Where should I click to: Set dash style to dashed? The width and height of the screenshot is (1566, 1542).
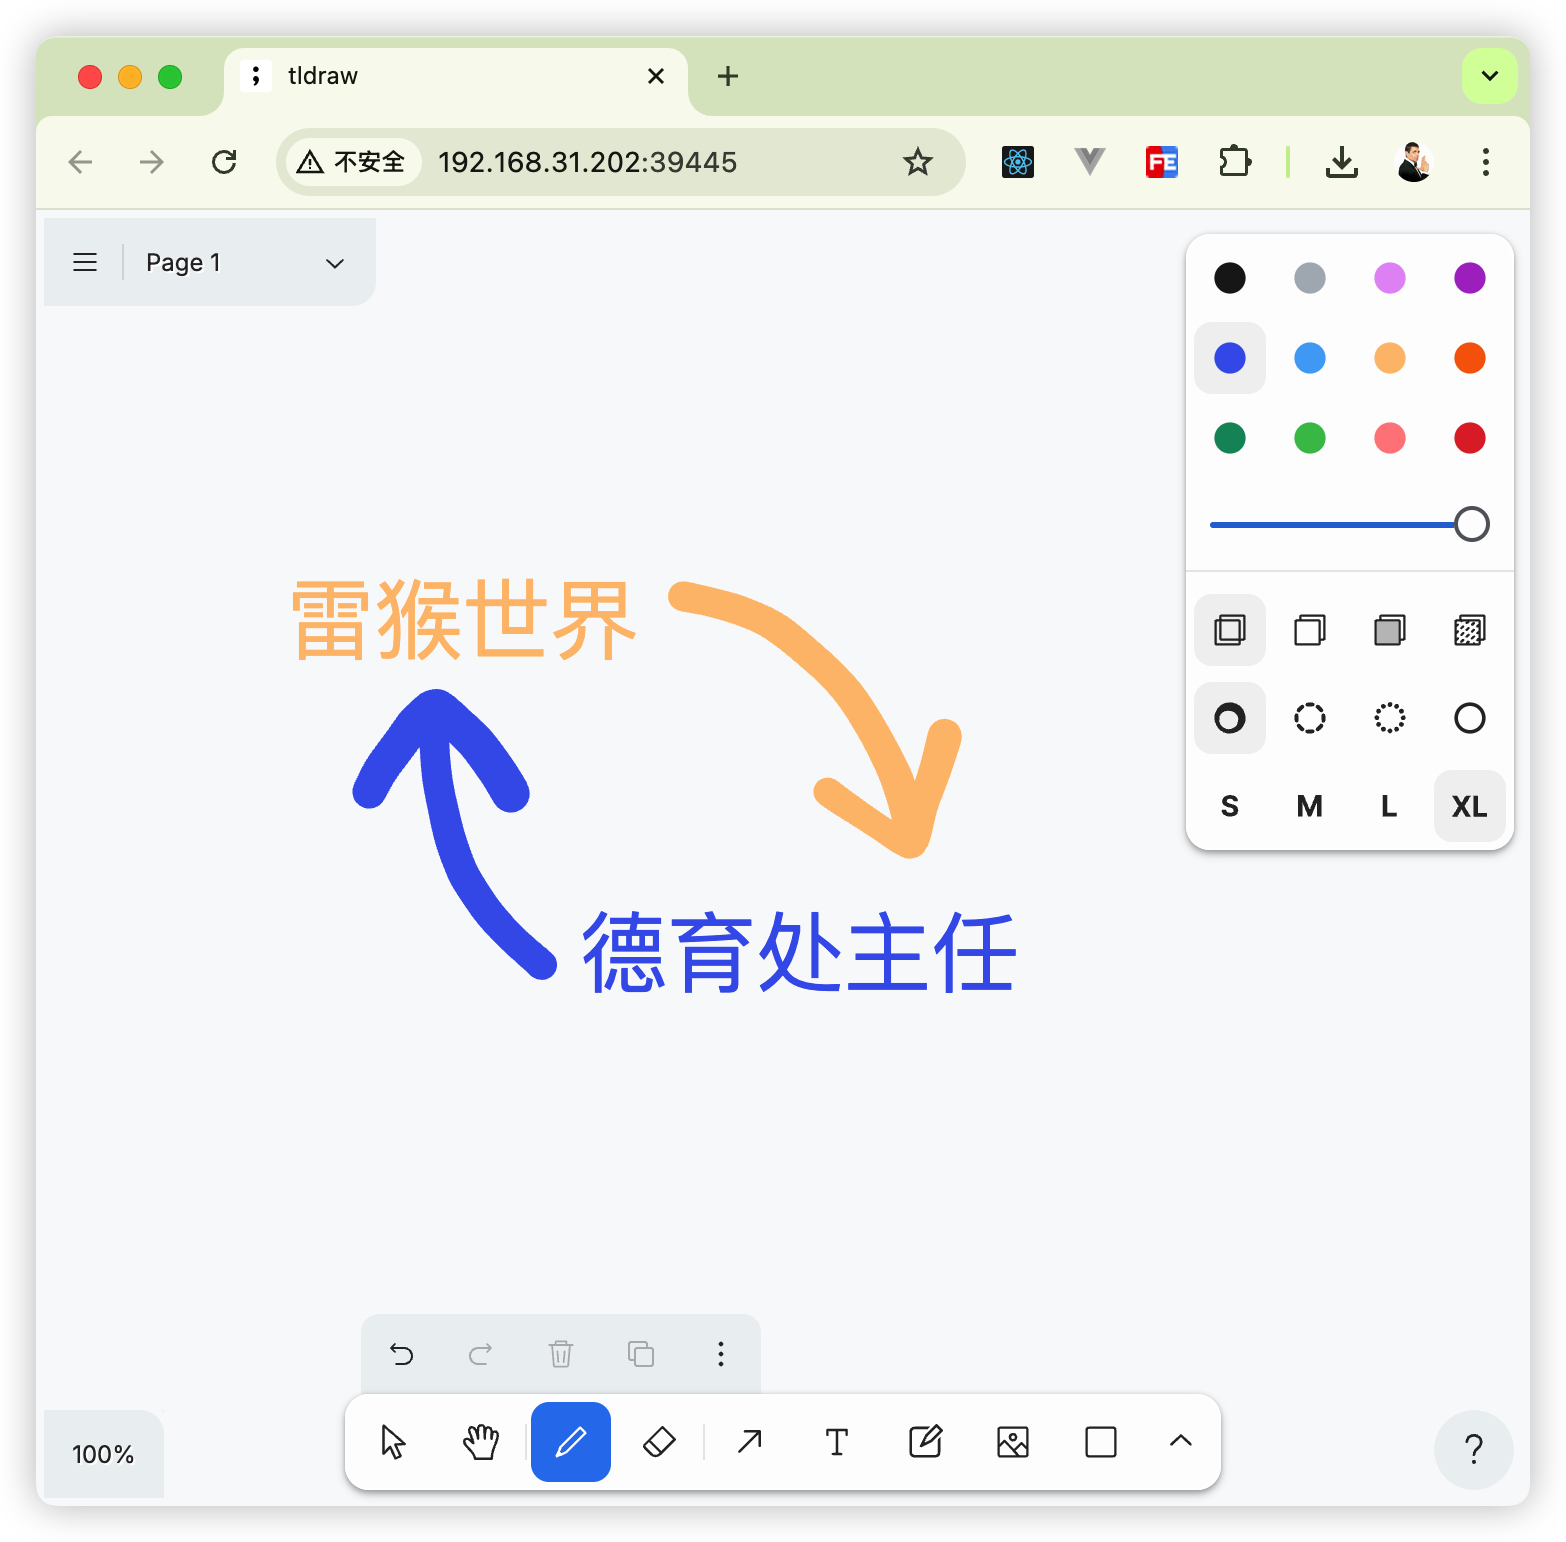(1309, 718)
